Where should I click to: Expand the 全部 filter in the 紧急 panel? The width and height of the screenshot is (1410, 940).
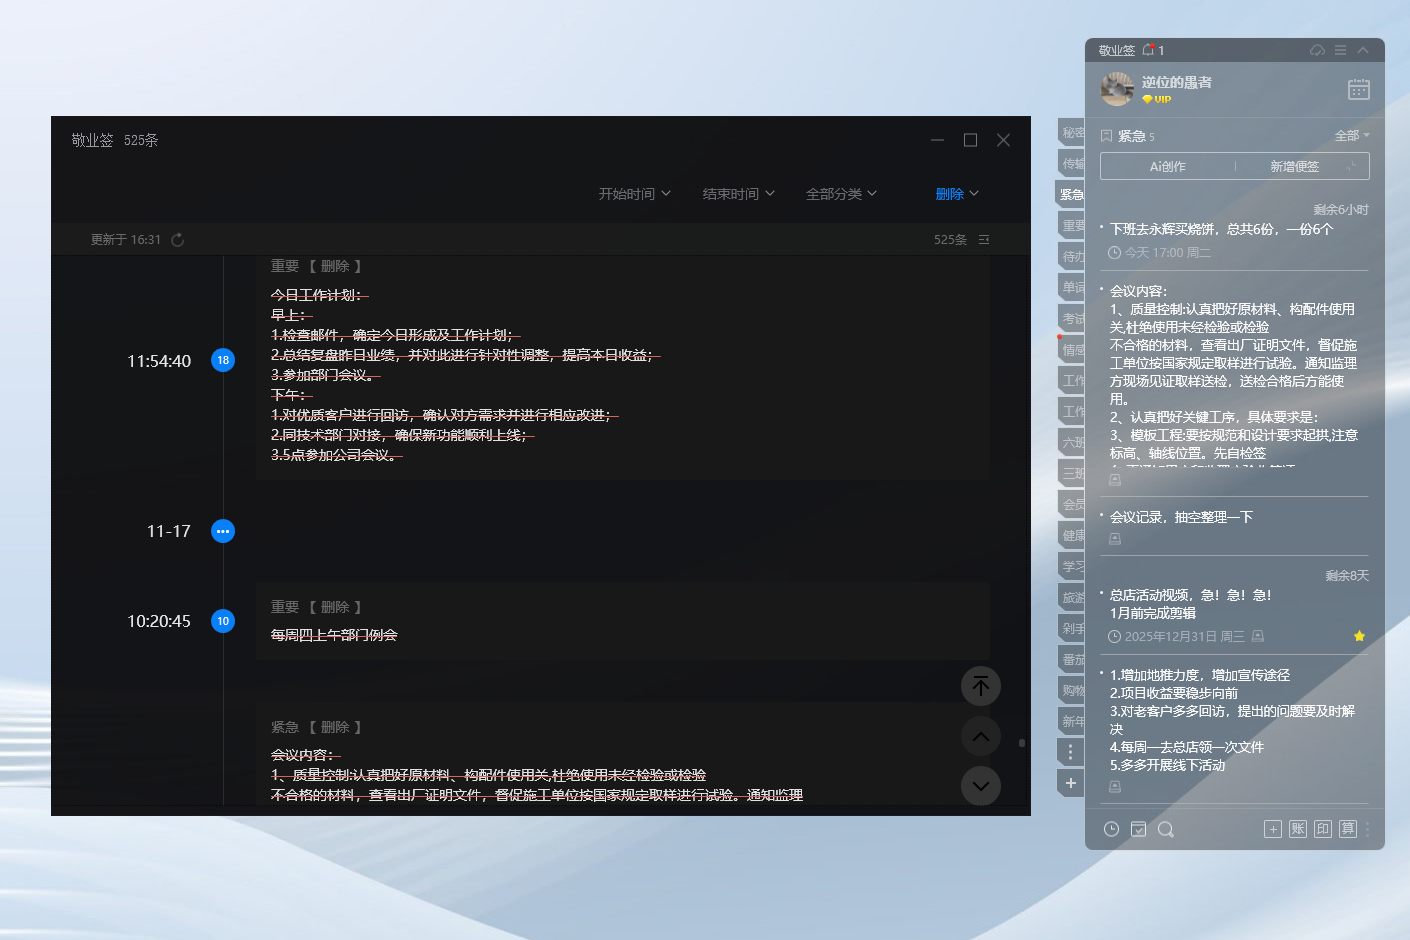pos(1352,134)
